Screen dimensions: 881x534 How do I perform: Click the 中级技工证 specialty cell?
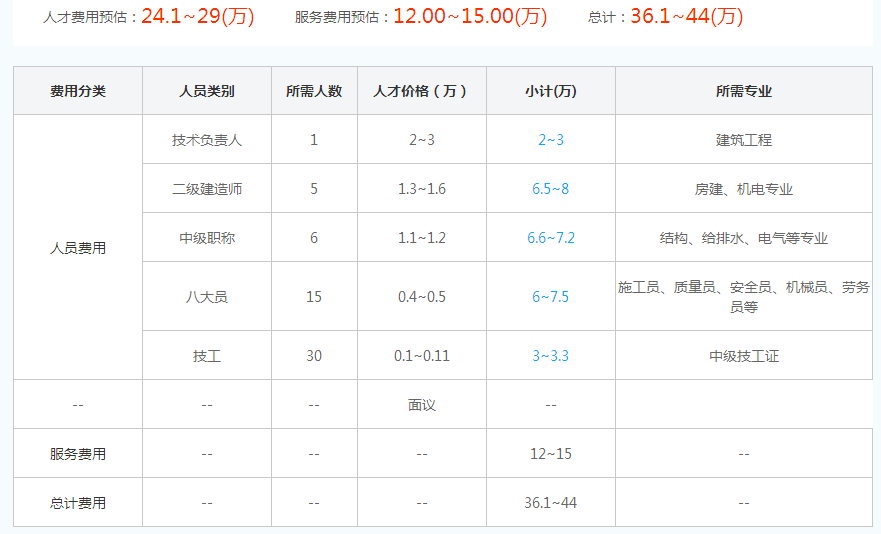pyautogui.click(x=744, y=356)
